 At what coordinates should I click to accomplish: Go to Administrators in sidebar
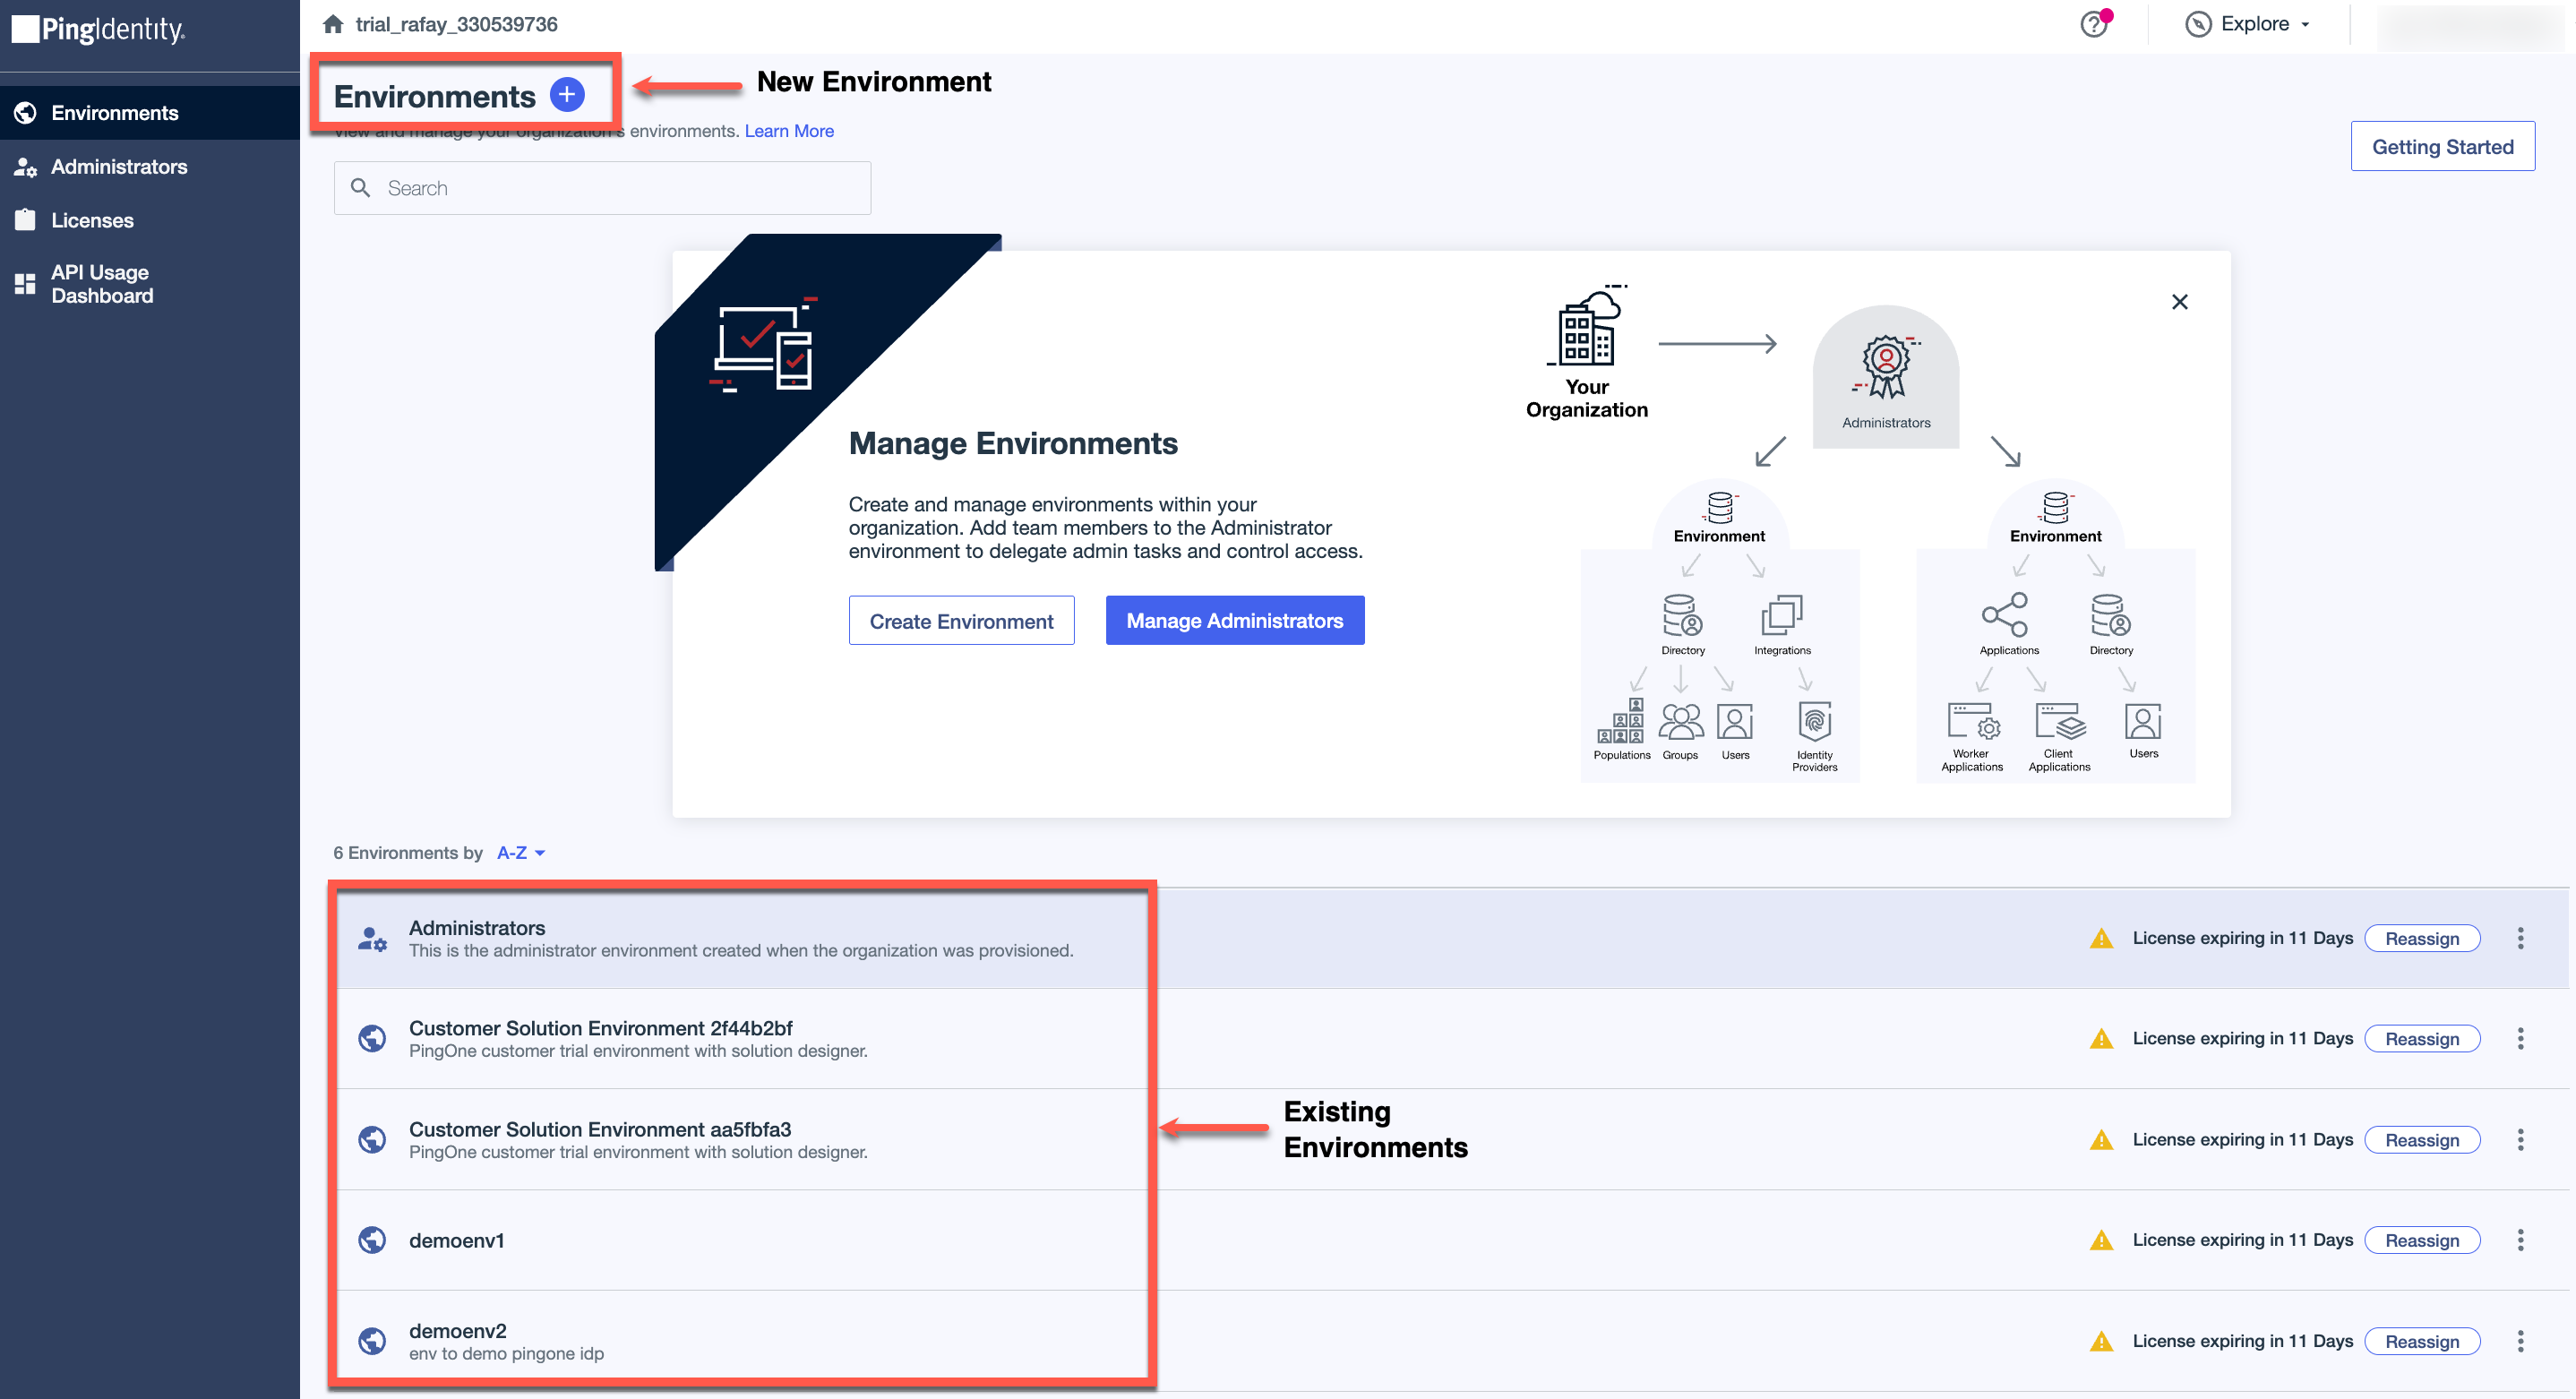(x=119, y=167)
